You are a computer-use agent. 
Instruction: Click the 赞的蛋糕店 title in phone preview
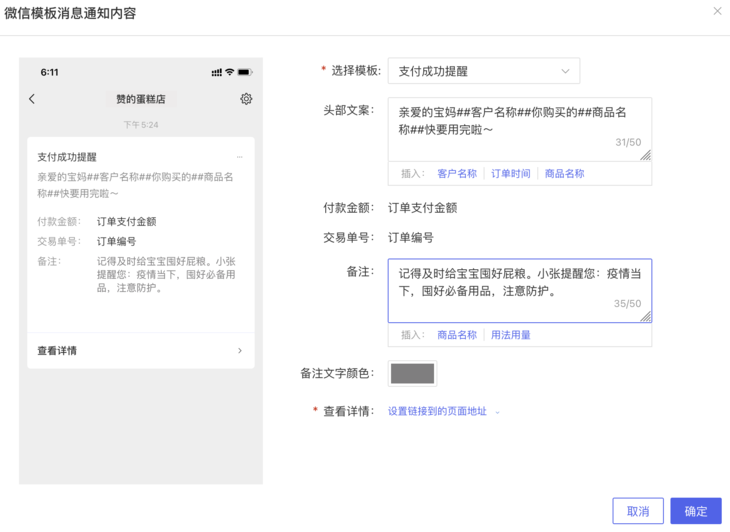(141, 99)
